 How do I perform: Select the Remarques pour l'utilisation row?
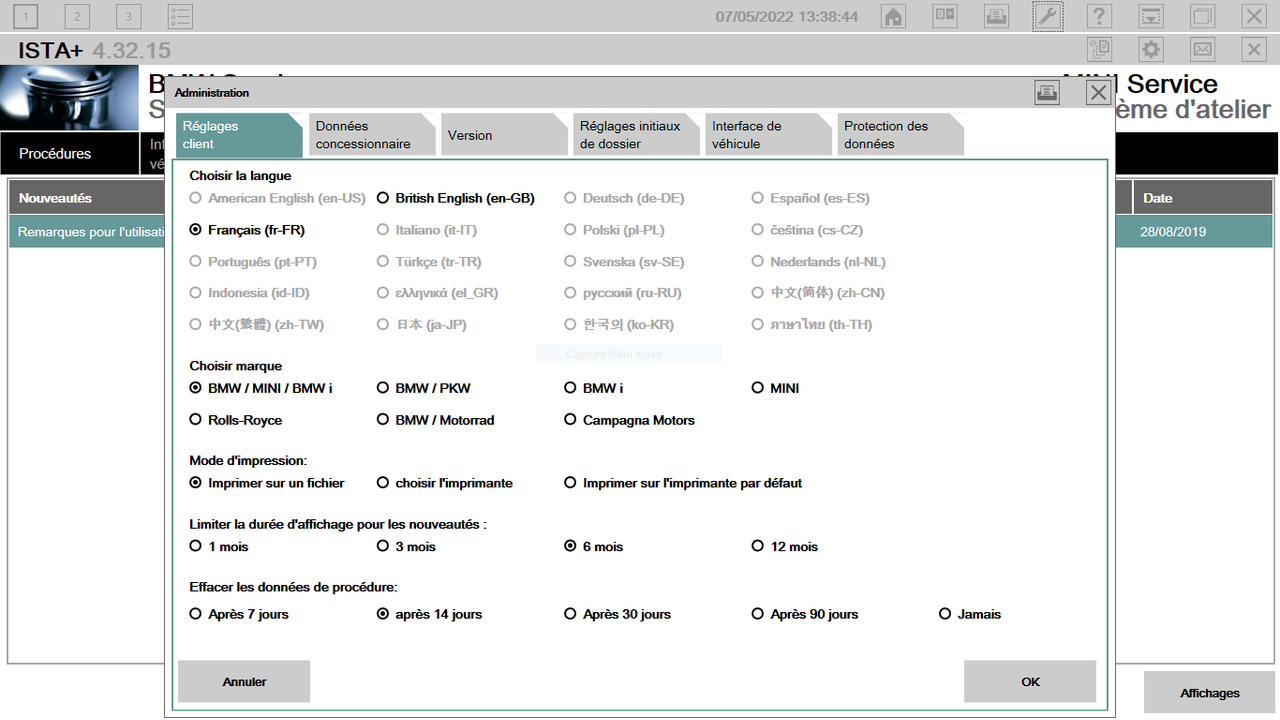click(x=86, y=231)
